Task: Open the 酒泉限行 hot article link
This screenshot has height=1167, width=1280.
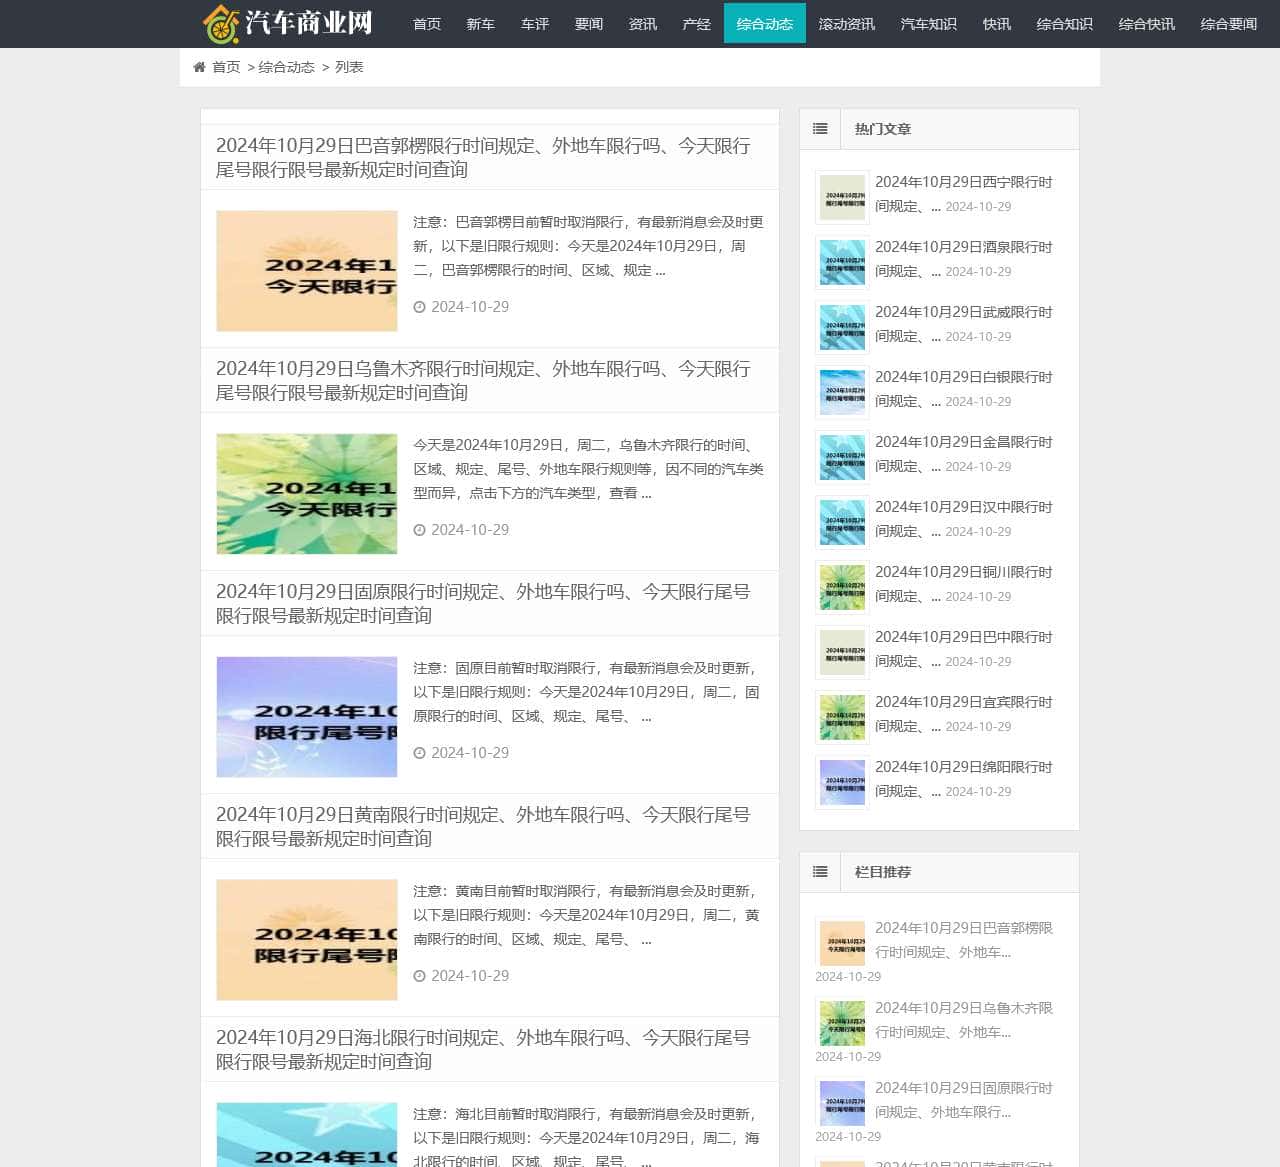Action: 964,259
